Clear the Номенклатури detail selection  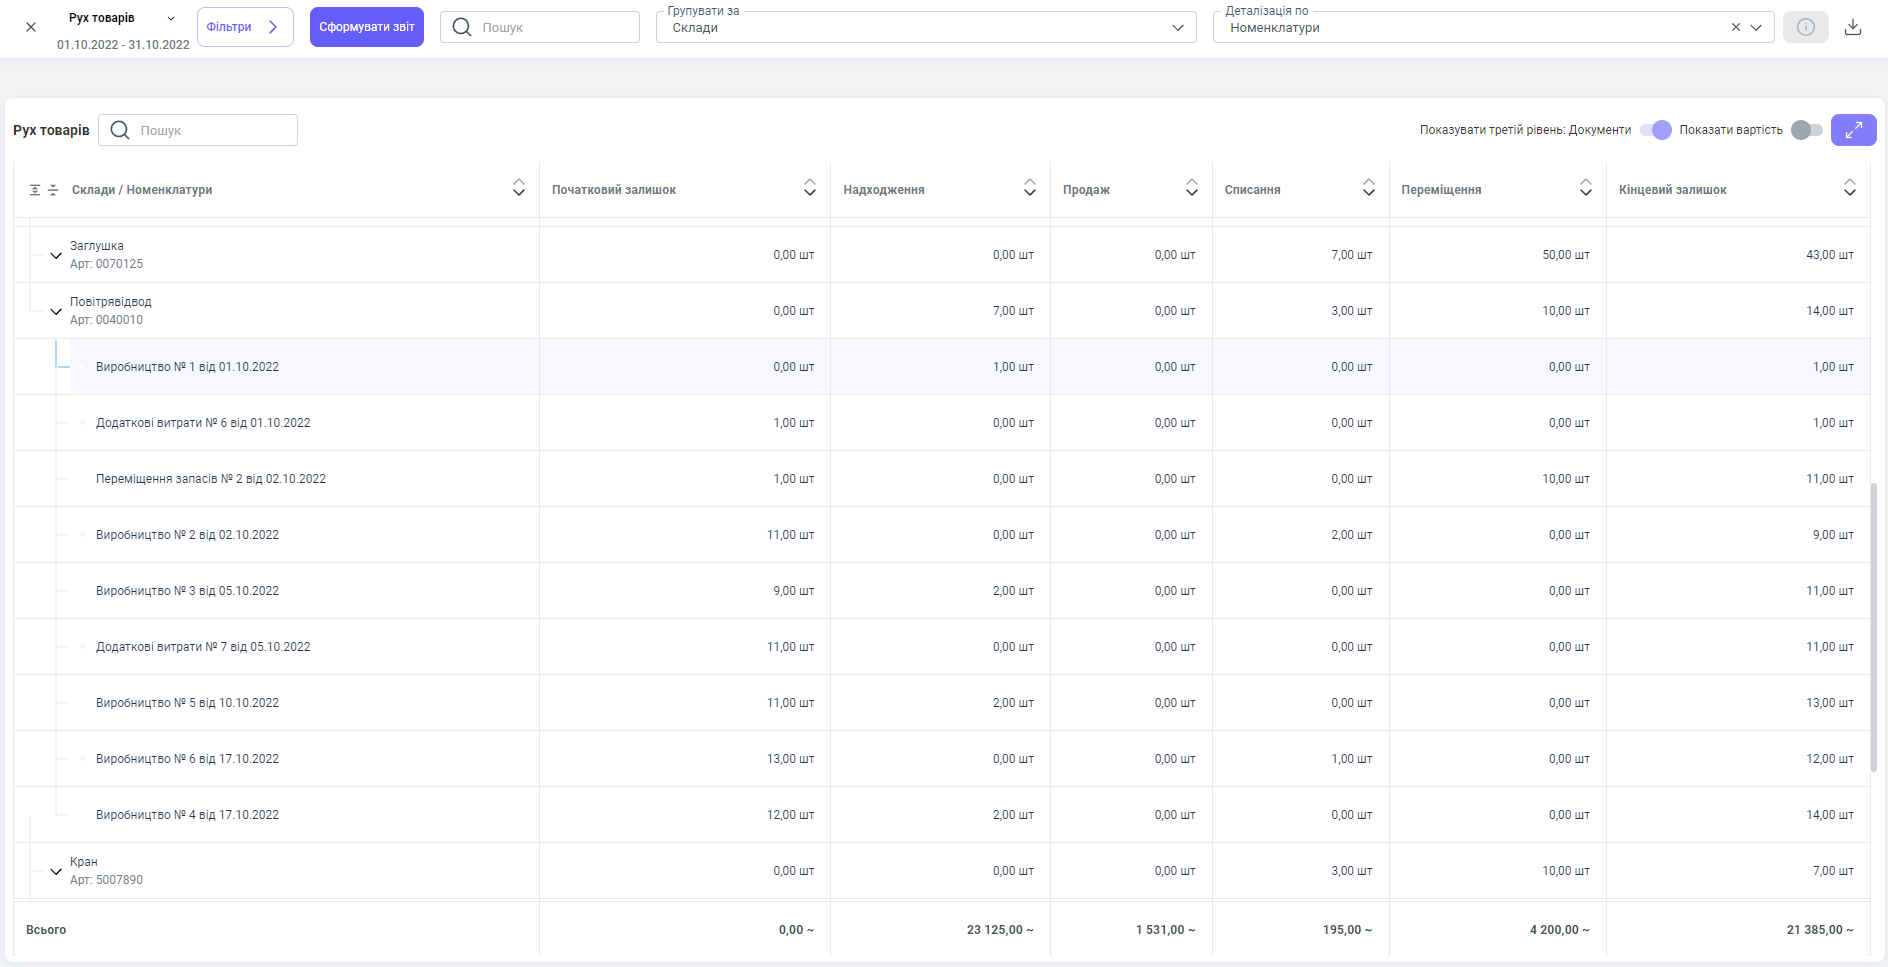click(x=1735, y=28)
